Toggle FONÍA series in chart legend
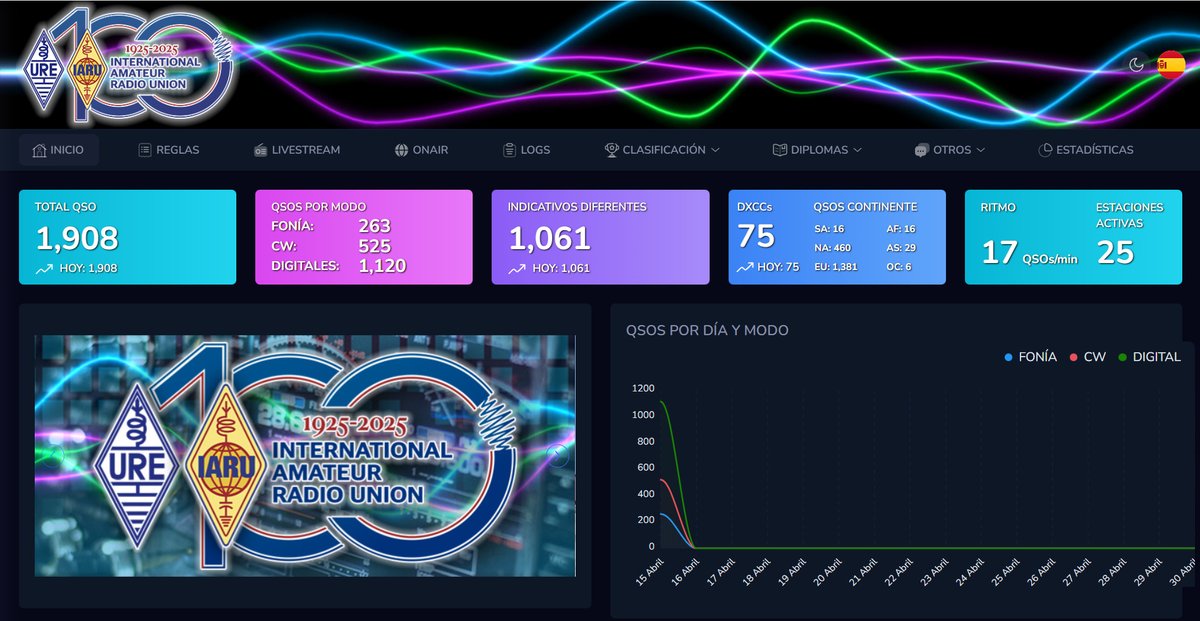Viewport: 1200px width, 621px height. pyautogui.click(x=1031, y=357)
